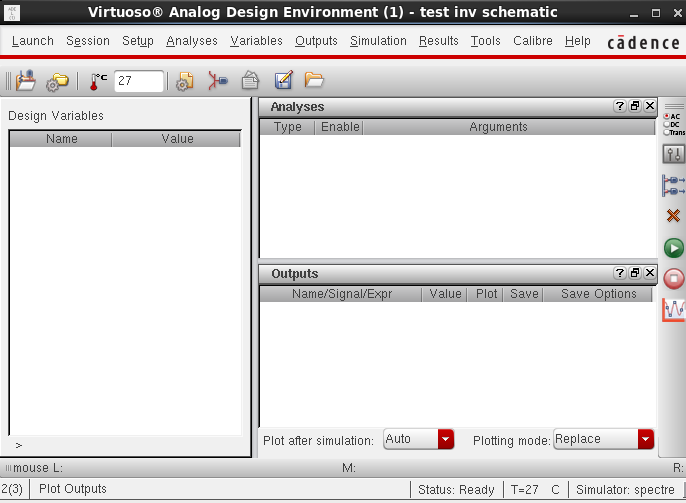Open the model libraries gear-document icon
Image resolution: width=686 pixels, height=503 pixels.
click(185, 81)
